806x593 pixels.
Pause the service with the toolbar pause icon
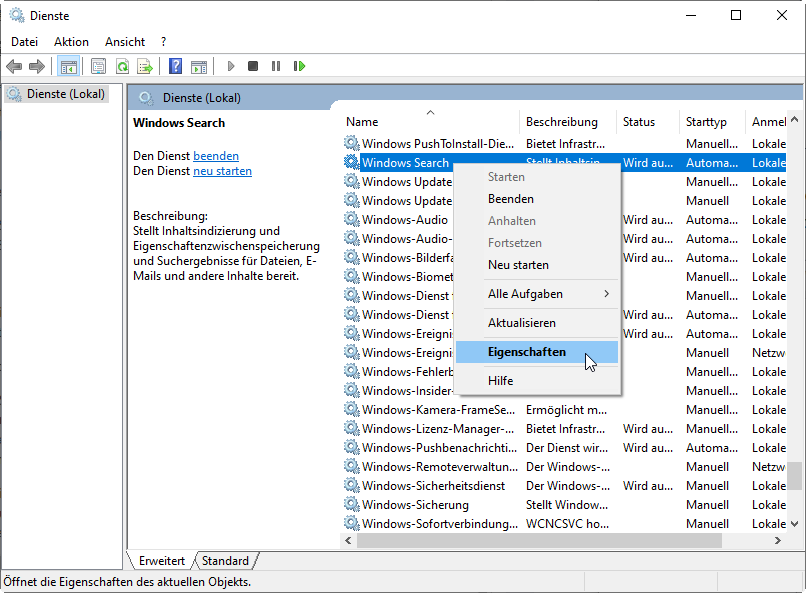pyautogui.click(x=276, y=66)
